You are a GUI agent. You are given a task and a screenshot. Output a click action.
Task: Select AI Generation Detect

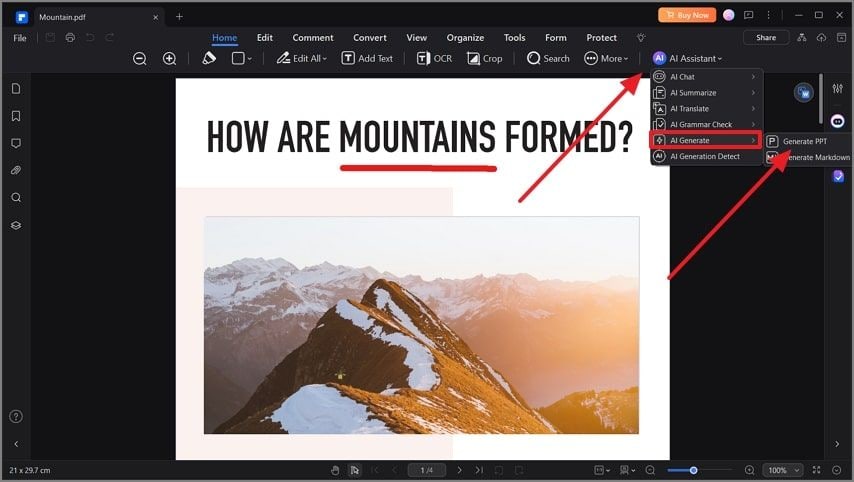[x=706, y=156]
